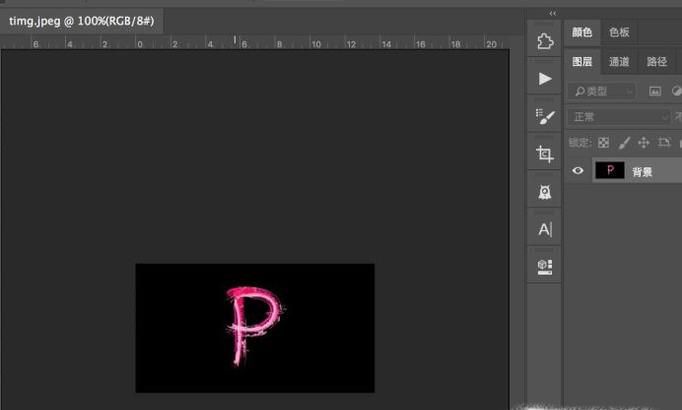Click the 背景 layer thumbnail

click(609, 171)
